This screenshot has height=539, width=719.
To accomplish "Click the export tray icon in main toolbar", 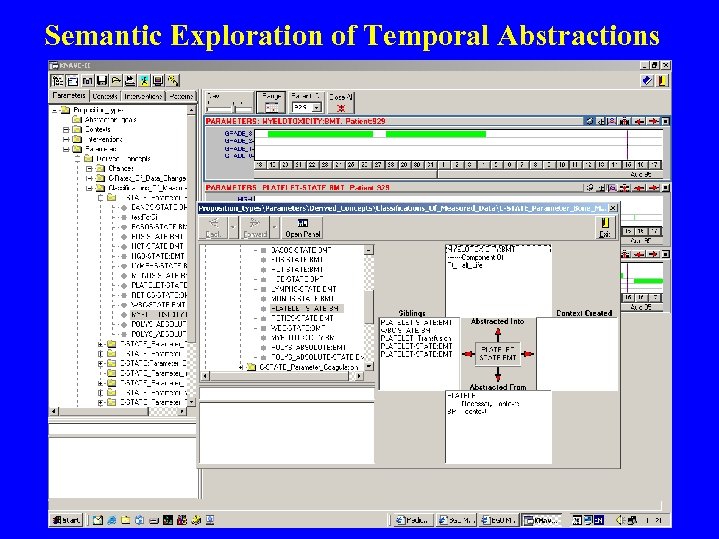I will pyautogui.click(x=130, y=81).
